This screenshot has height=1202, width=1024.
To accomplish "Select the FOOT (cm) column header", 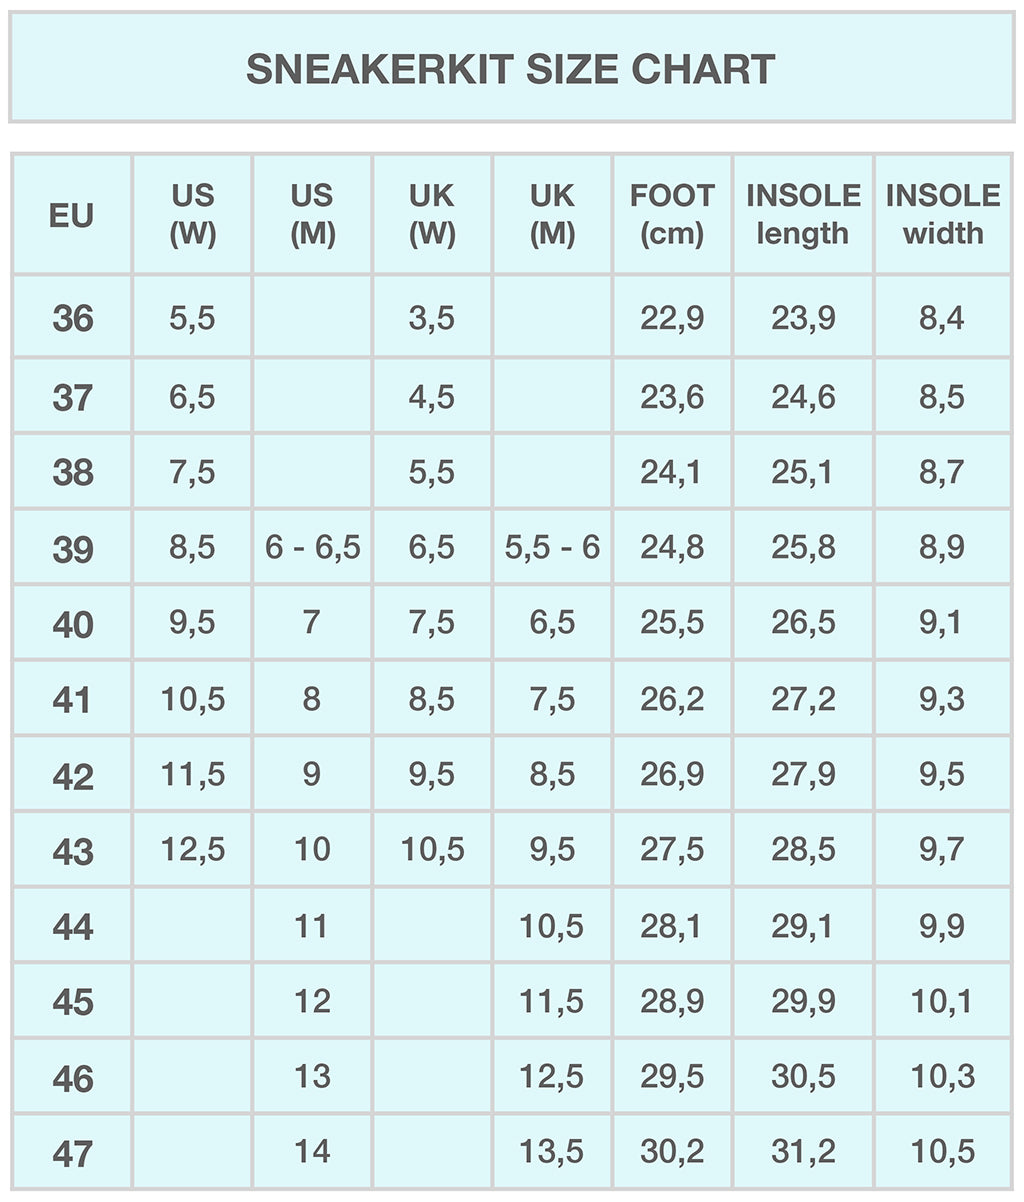I will pos(672,214).
